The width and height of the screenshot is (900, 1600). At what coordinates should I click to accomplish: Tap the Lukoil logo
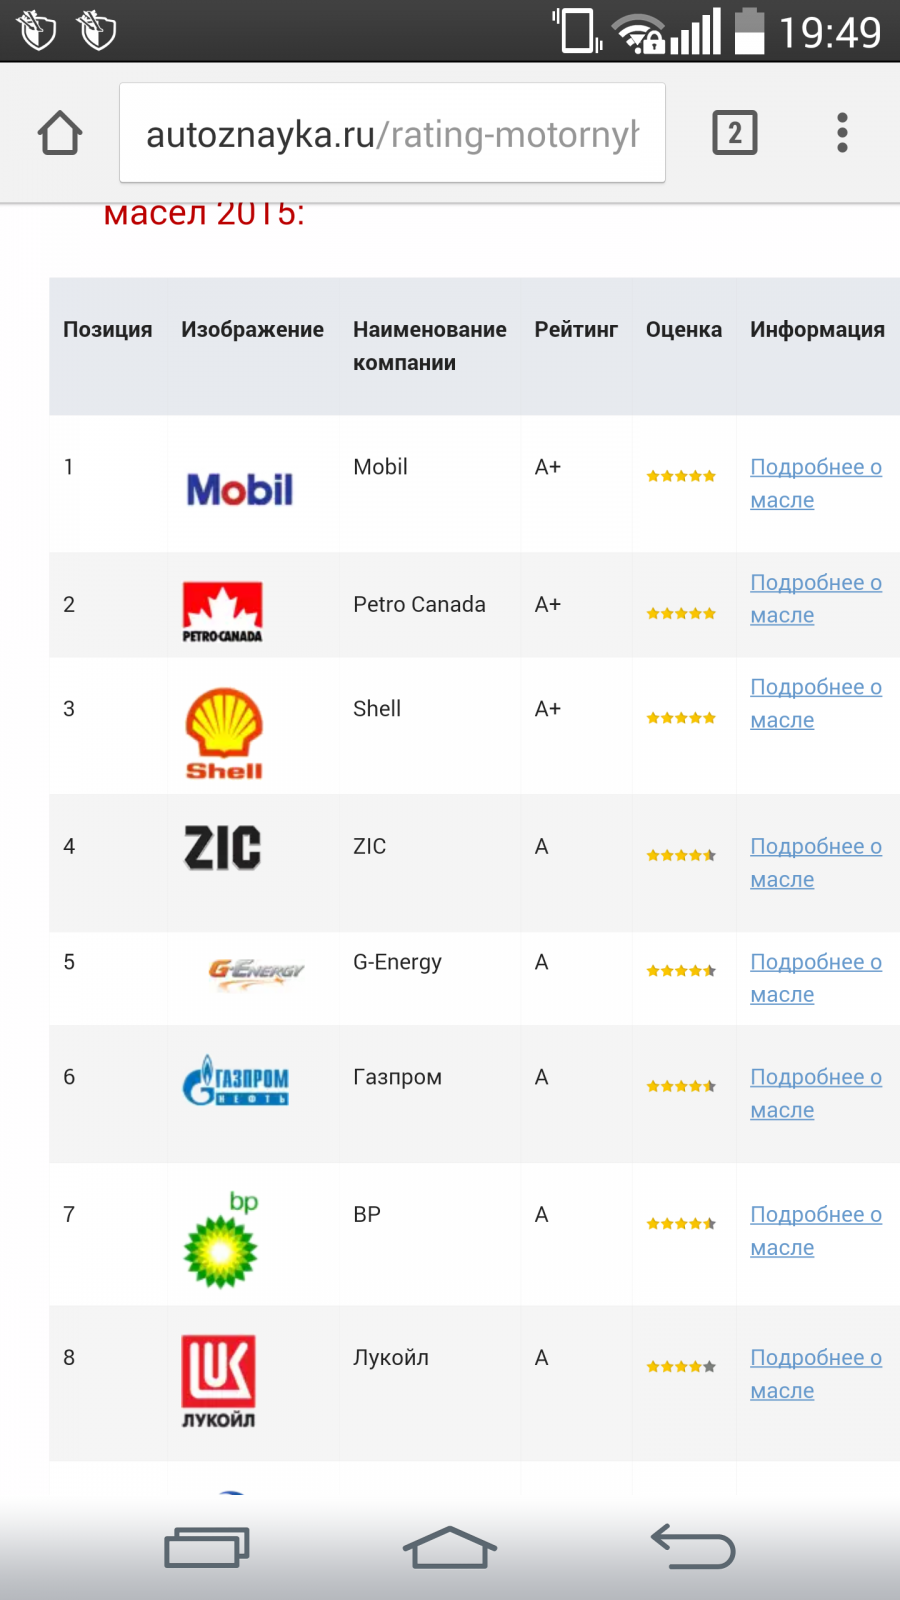(x=218, y=1380)
